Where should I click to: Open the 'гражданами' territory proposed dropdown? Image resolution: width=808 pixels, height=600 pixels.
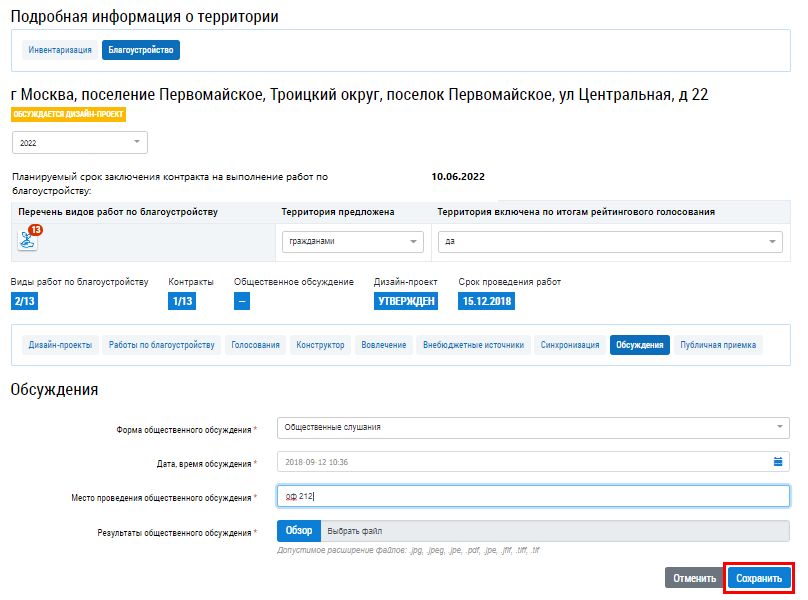coord(352,242)
